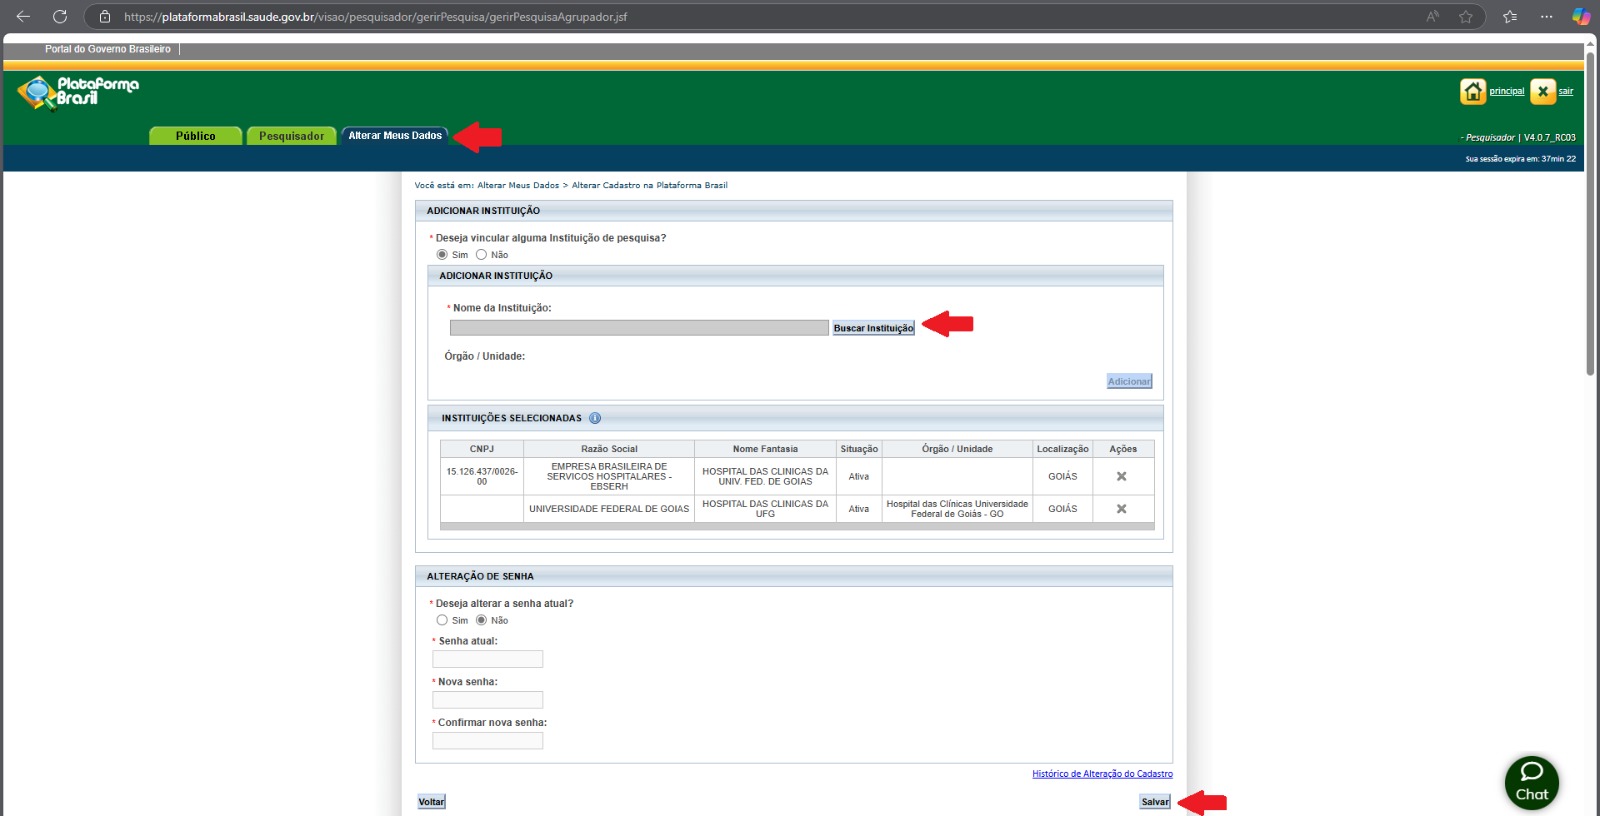Select Não for vincular Instituição
The width and height of the screenshot is (1600, 816).
click(481, 255)
